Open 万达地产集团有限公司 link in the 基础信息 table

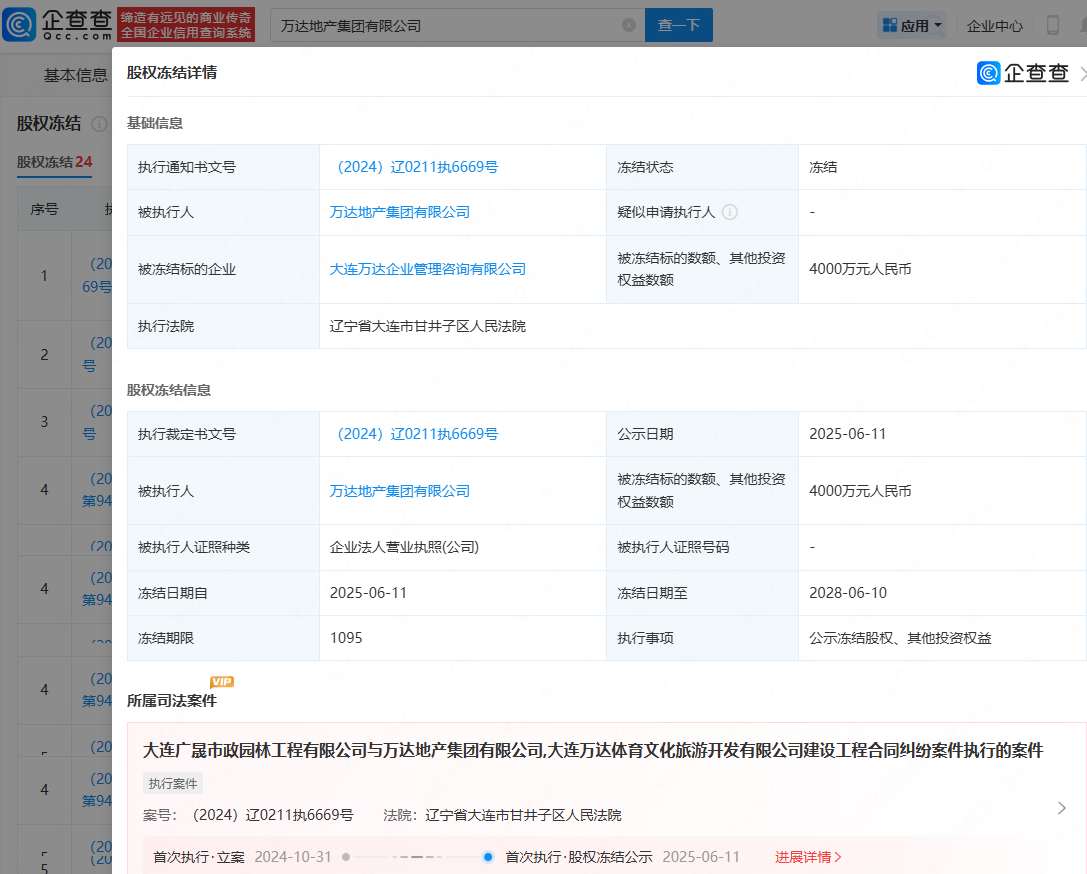click(400, 212)
